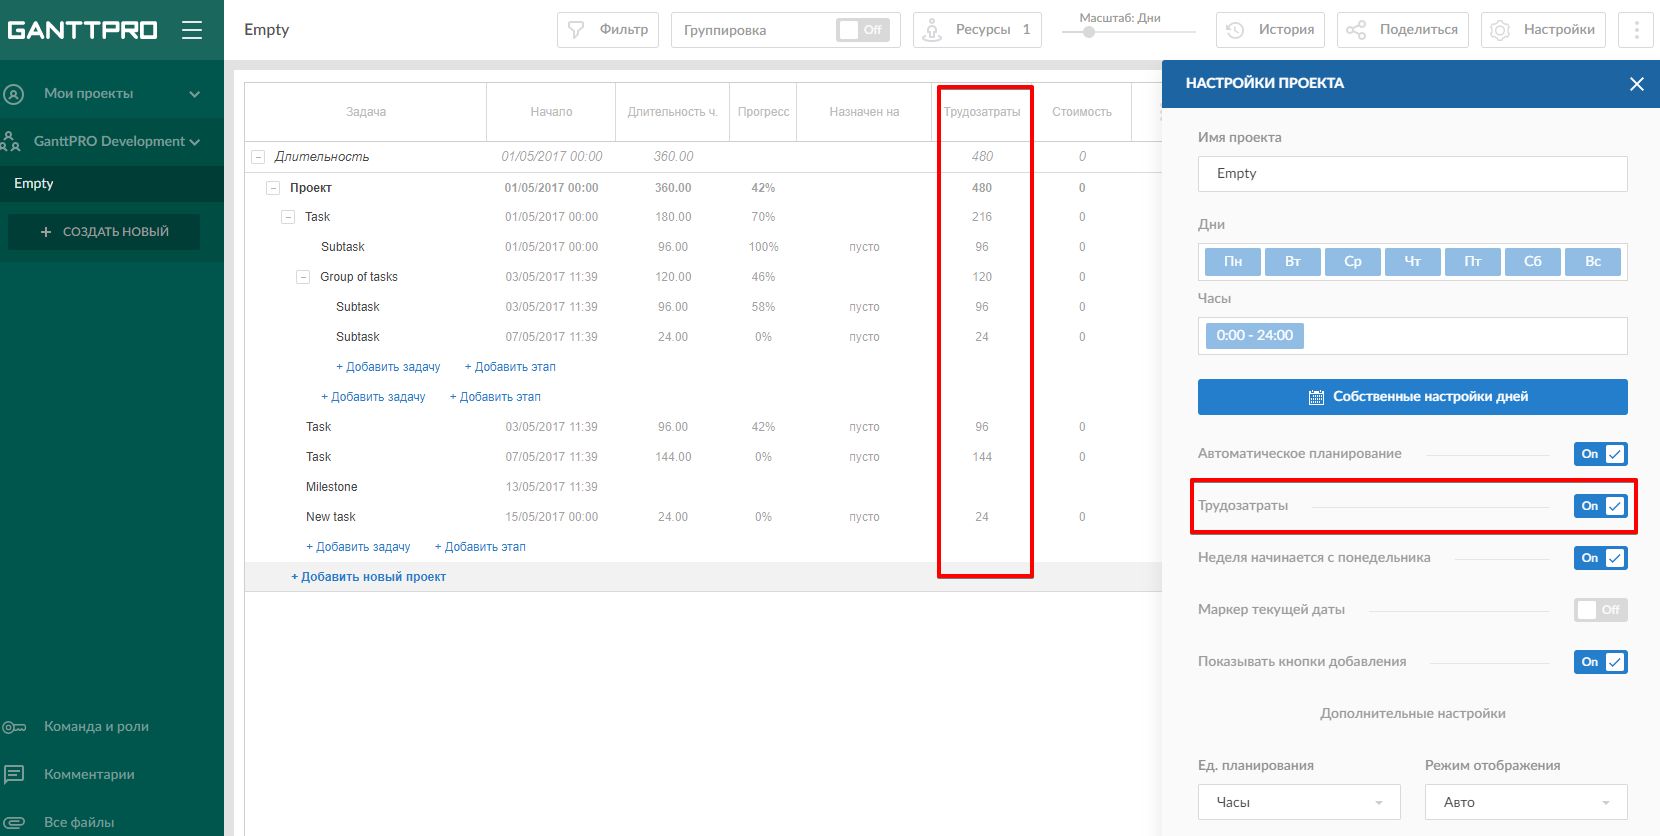Image resolution: width=1660 pixels, height=836 pixels.
Task: Toggle the Сб working day
Action: point(1533,262)
